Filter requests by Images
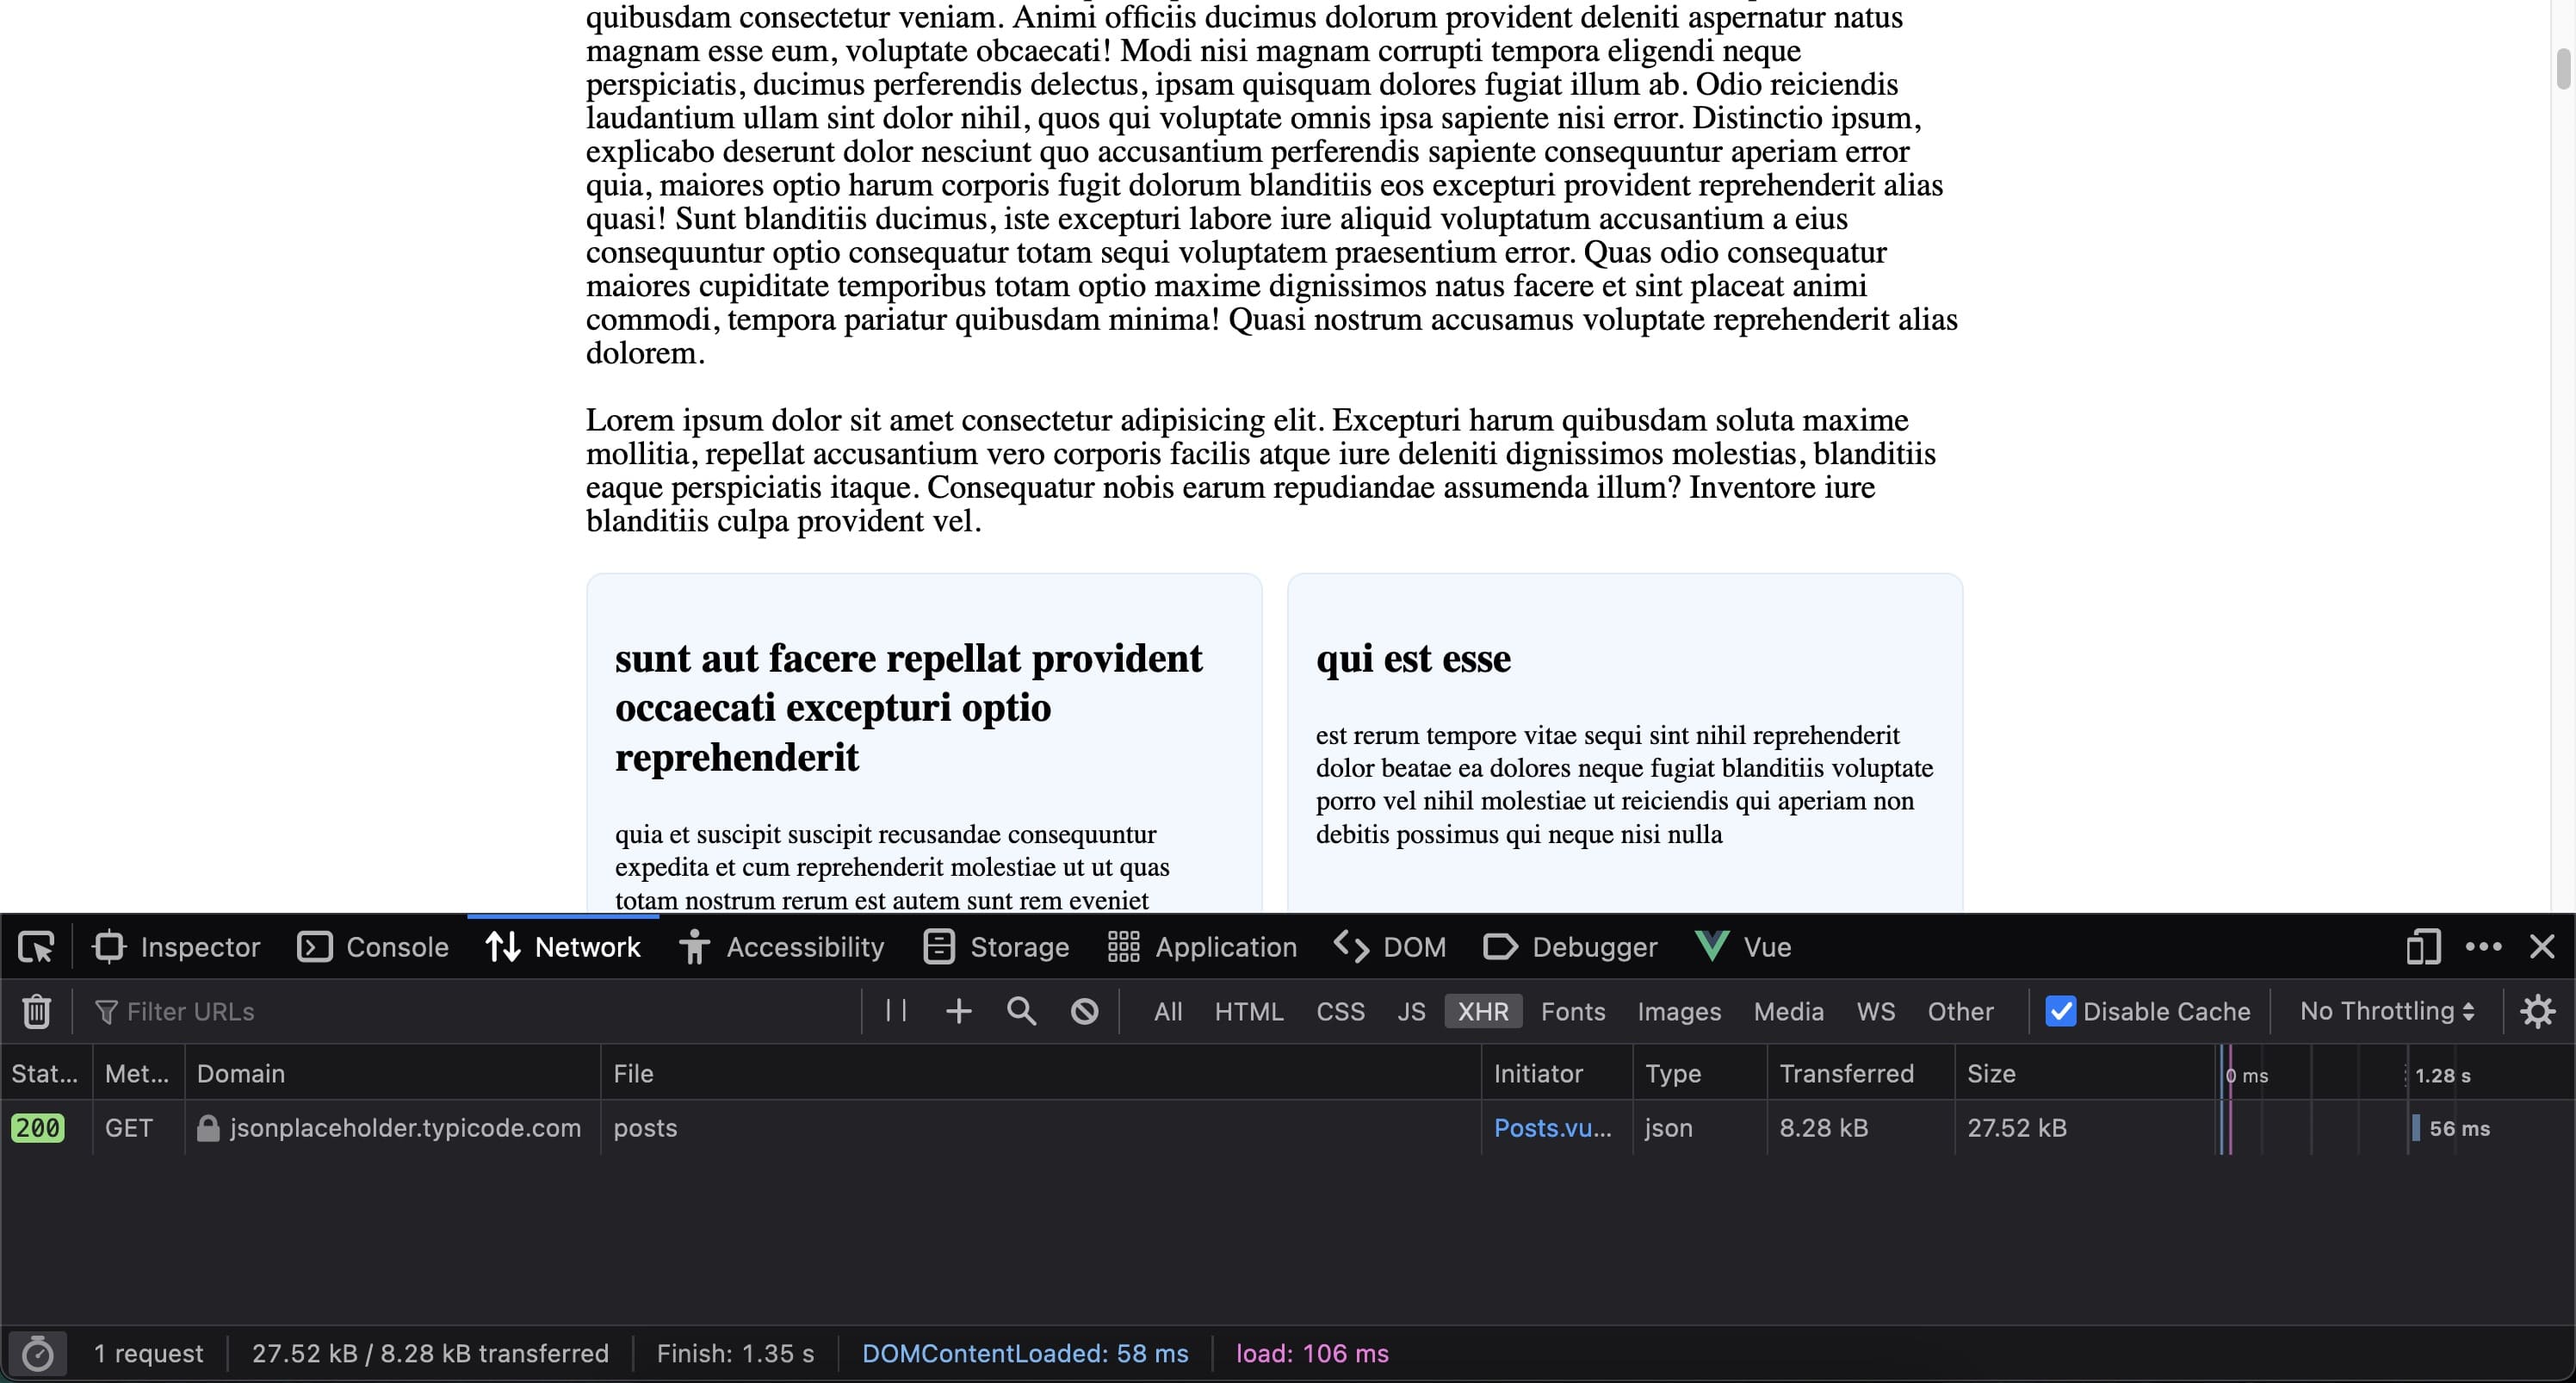This screenshot has width=2576, height=1383. tap(1678, 1011)
